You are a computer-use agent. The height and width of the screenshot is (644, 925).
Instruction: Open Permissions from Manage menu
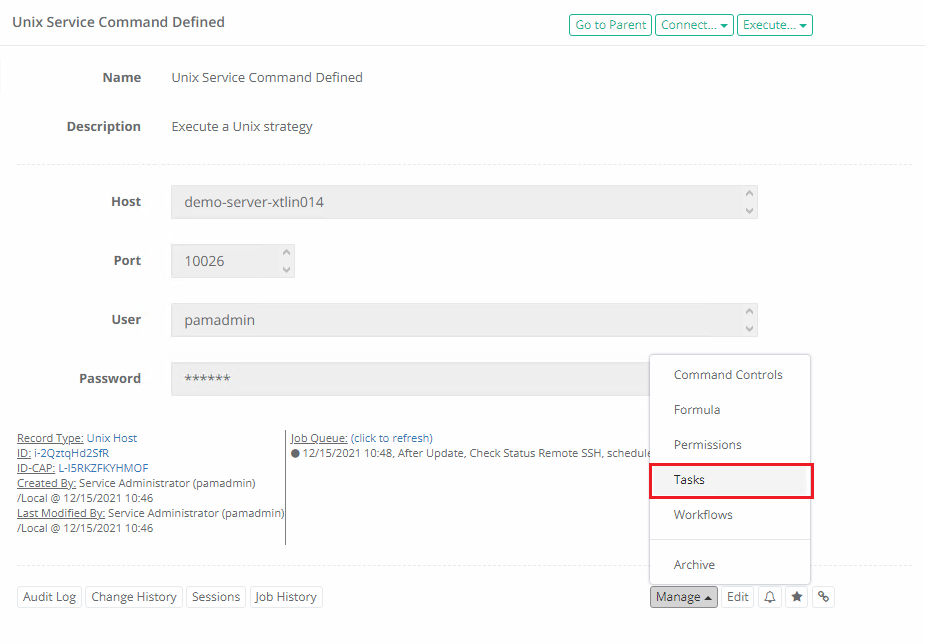(708, 445)
